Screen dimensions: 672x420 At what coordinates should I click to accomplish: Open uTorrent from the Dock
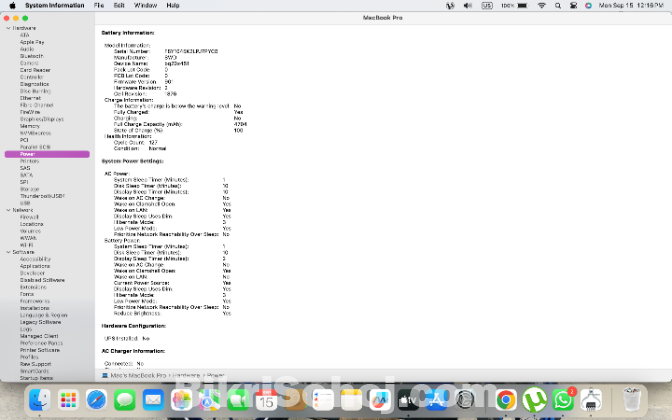[x=534, y=400]
